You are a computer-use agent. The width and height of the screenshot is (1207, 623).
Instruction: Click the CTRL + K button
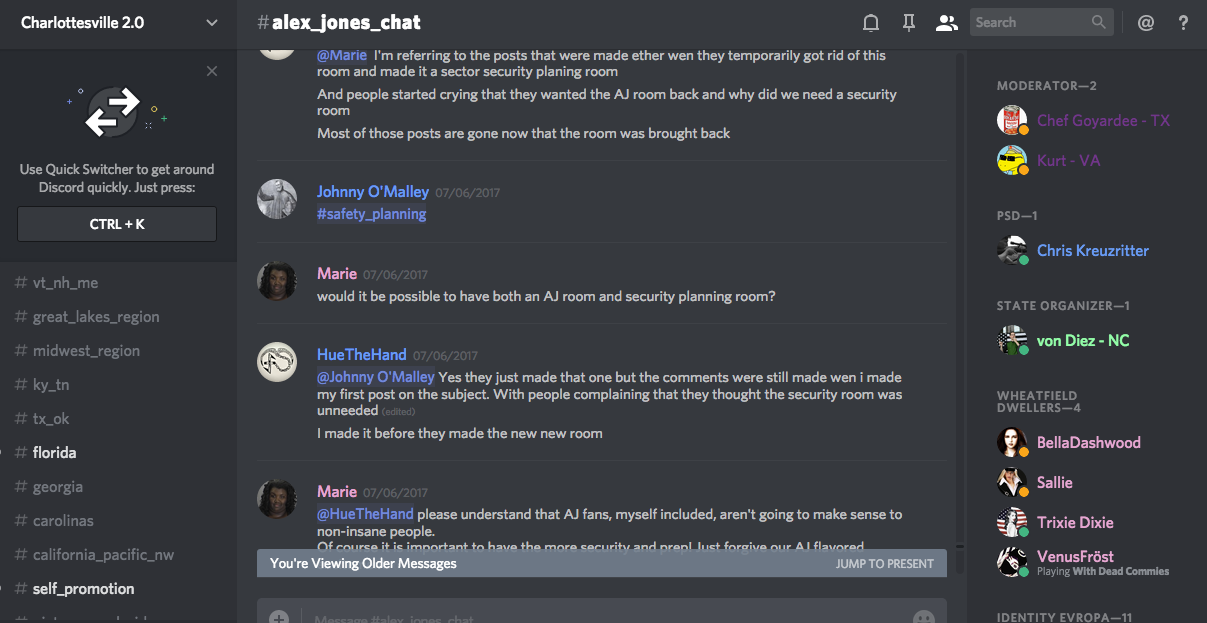coord(117,224)
